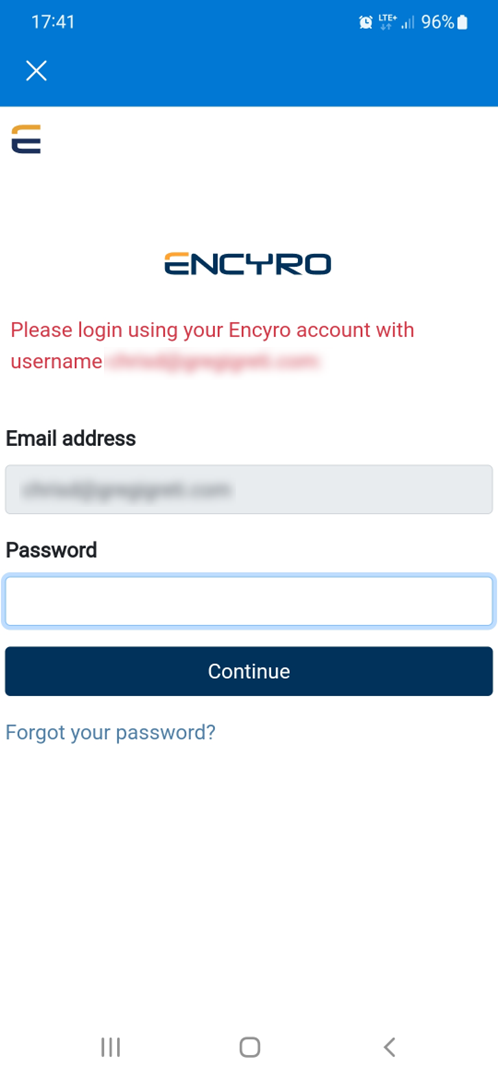Tap the signal strength bars icon
Viewport: 498px width, 1080px height.
[408, 23]
